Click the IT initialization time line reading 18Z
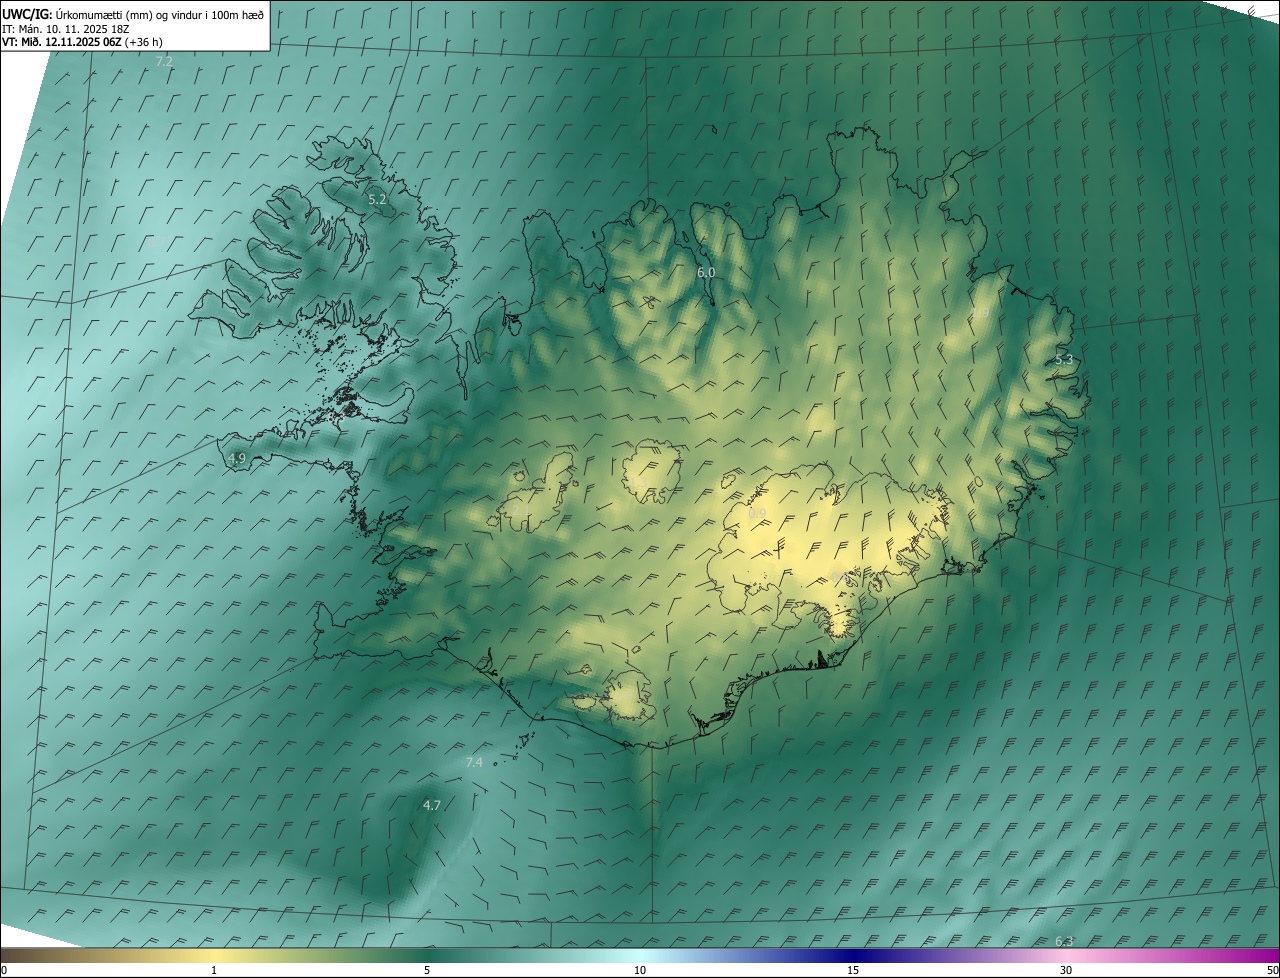The image size is (1280, 978). coord(65,28)
